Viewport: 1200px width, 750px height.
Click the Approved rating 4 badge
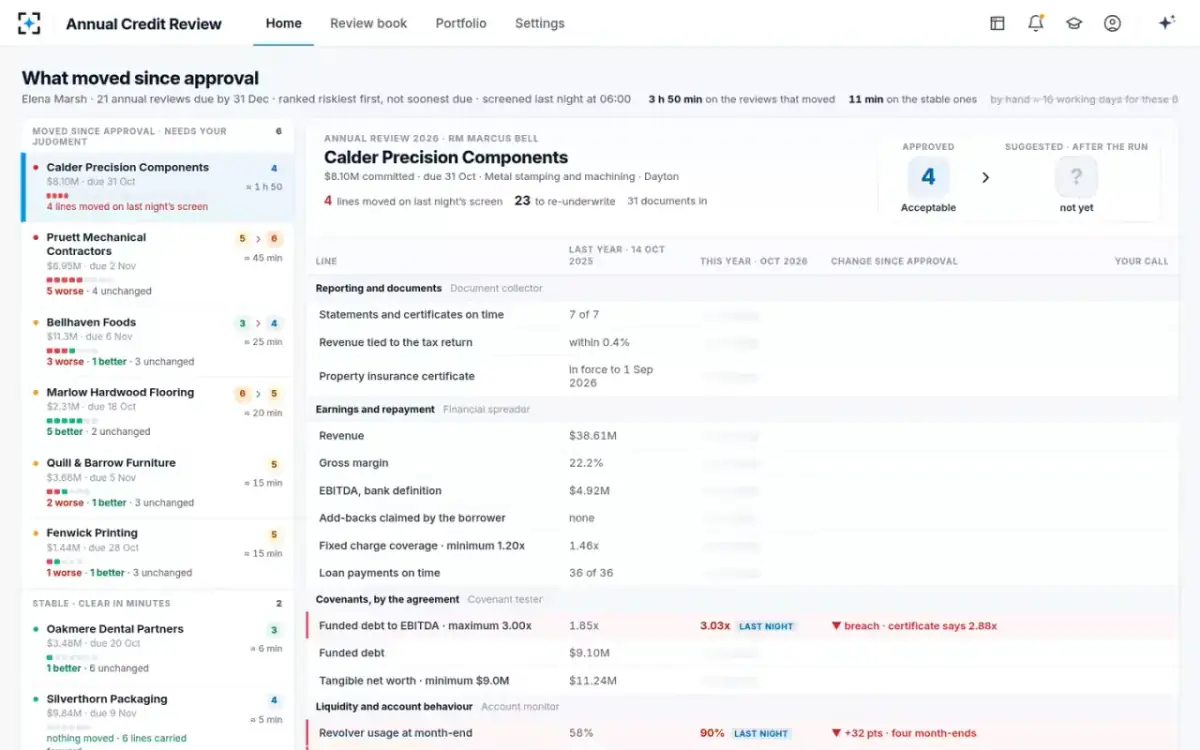click(x=928, y=177)
